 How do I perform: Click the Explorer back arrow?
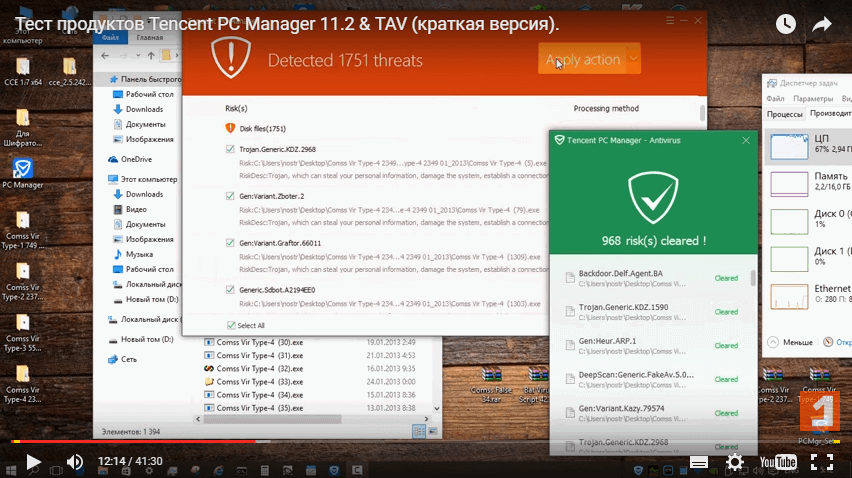105,55
